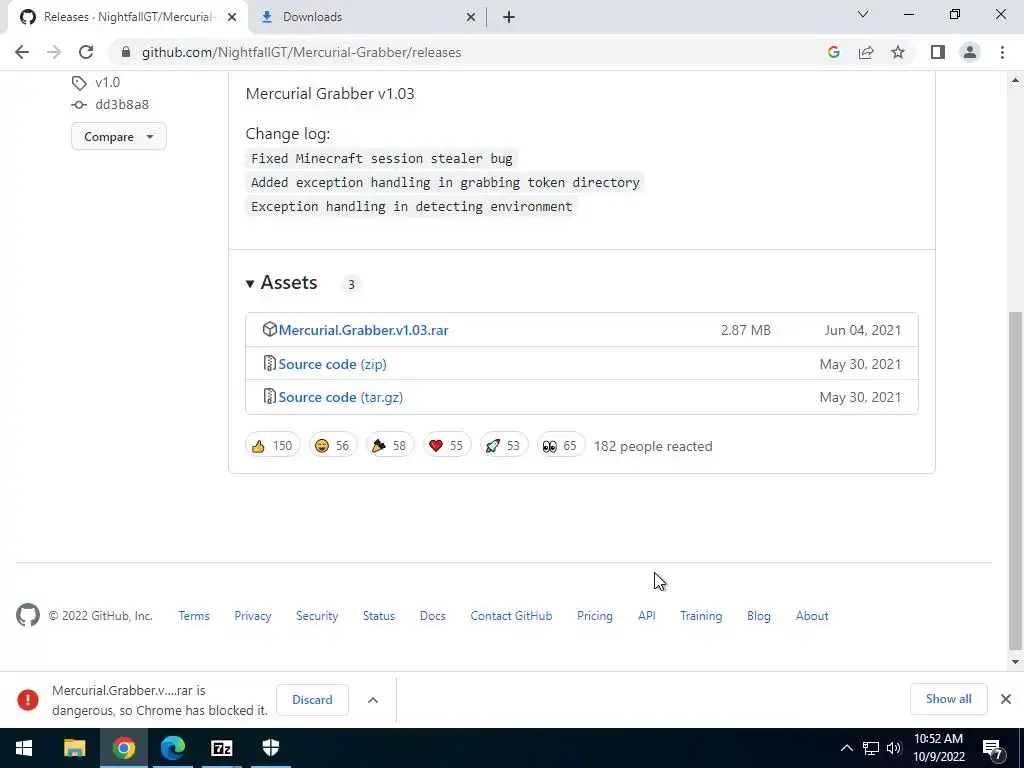This screenshot has height=768, width=1024.
Task: Click Show all downloads
Action: pyautogui.click(x=948, y=699)
